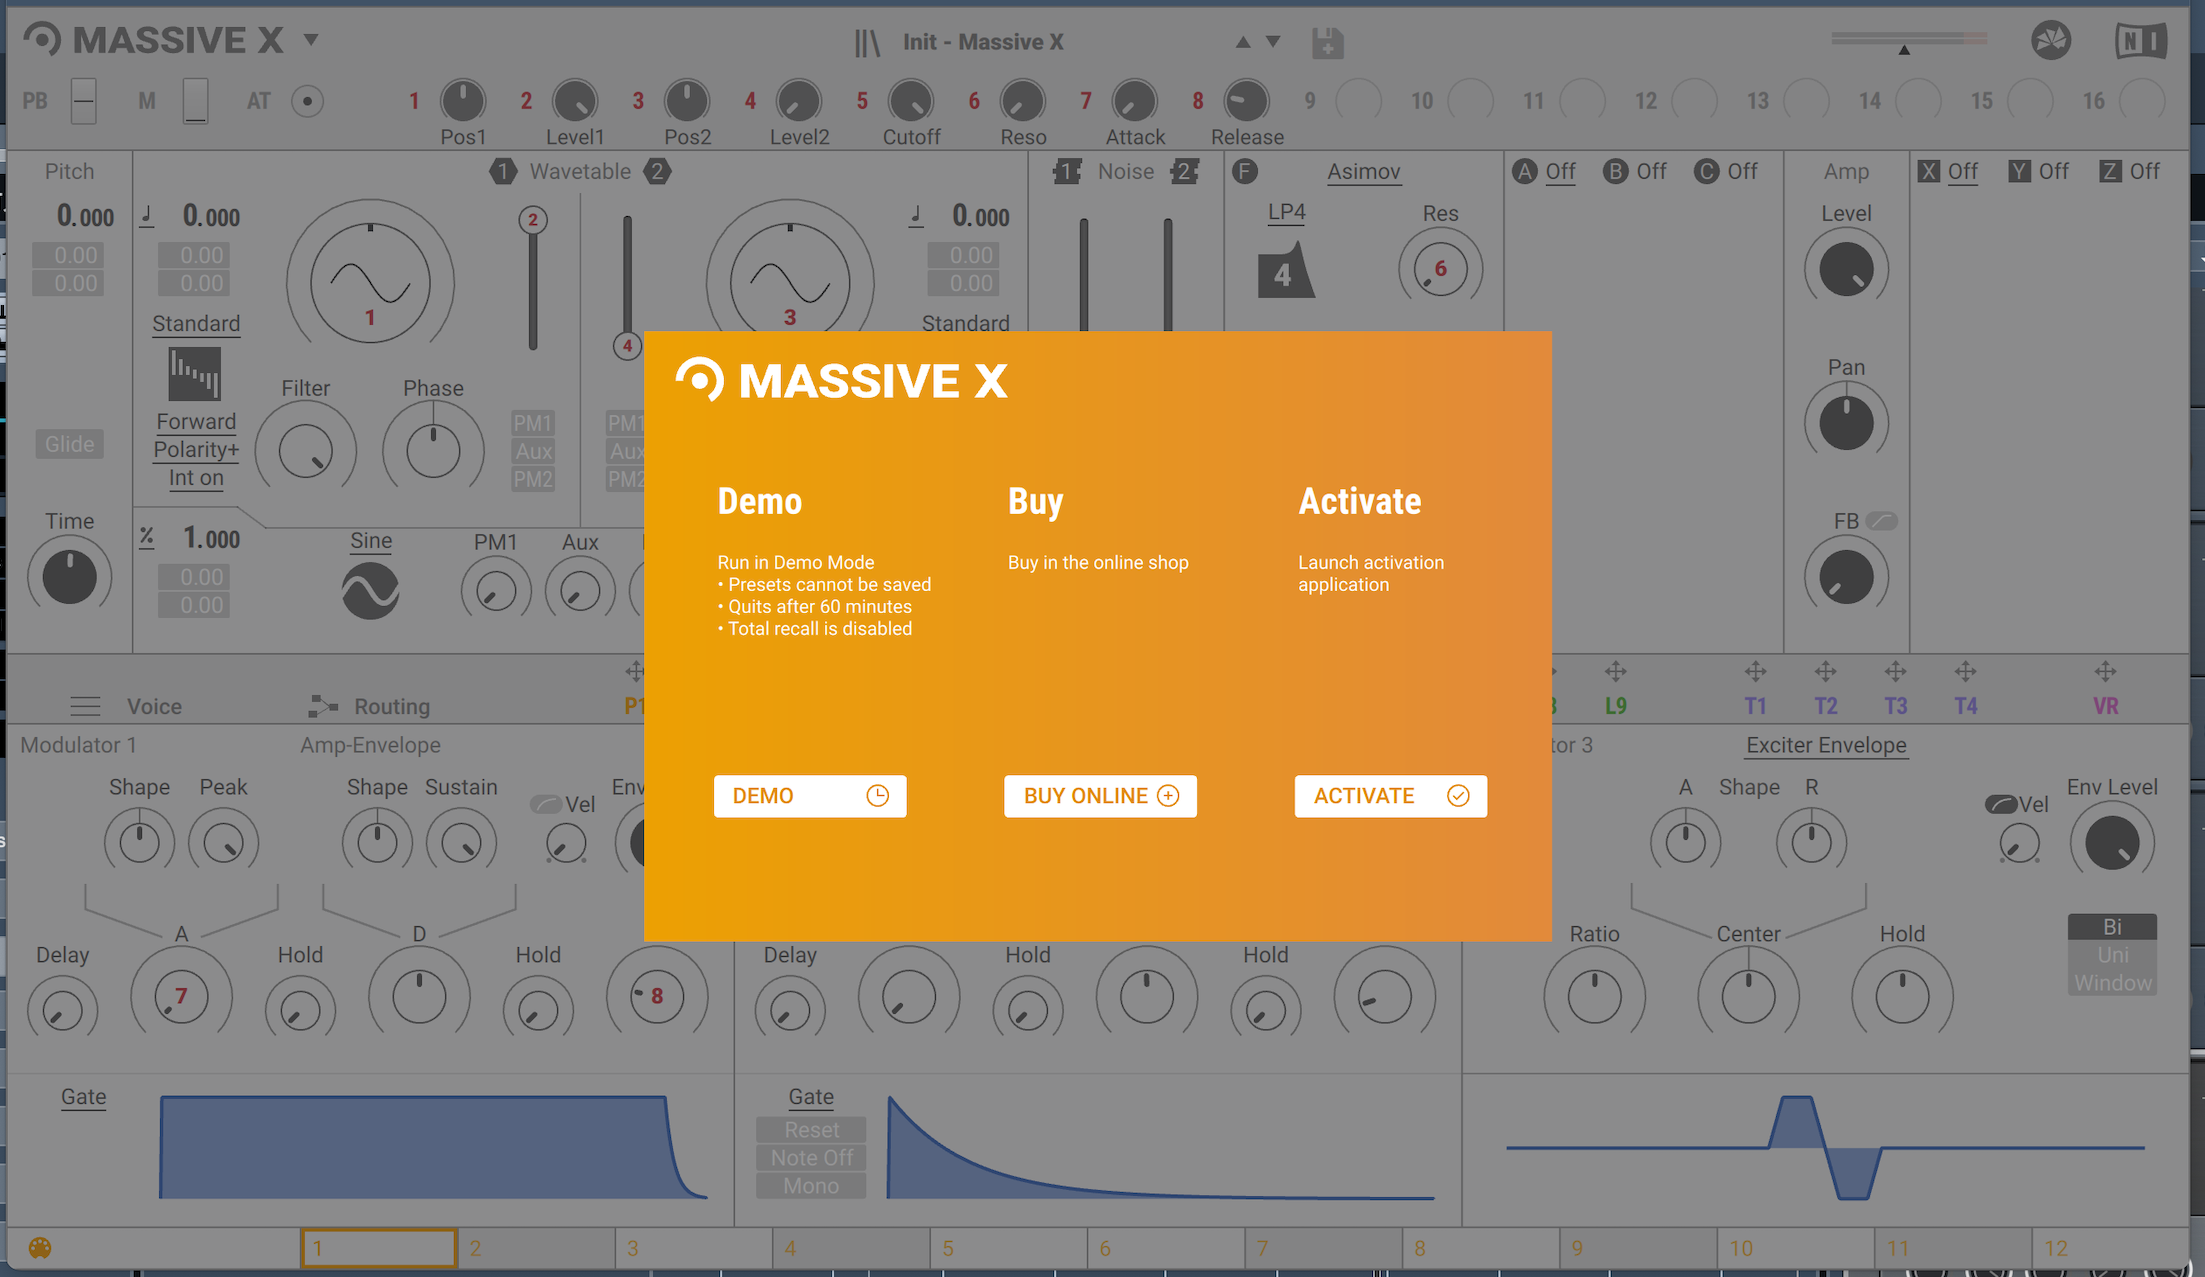Click the wavetable bars thumbnail icon
The width and height of the screenshot is (2205, 1277).
pos(194,374)
